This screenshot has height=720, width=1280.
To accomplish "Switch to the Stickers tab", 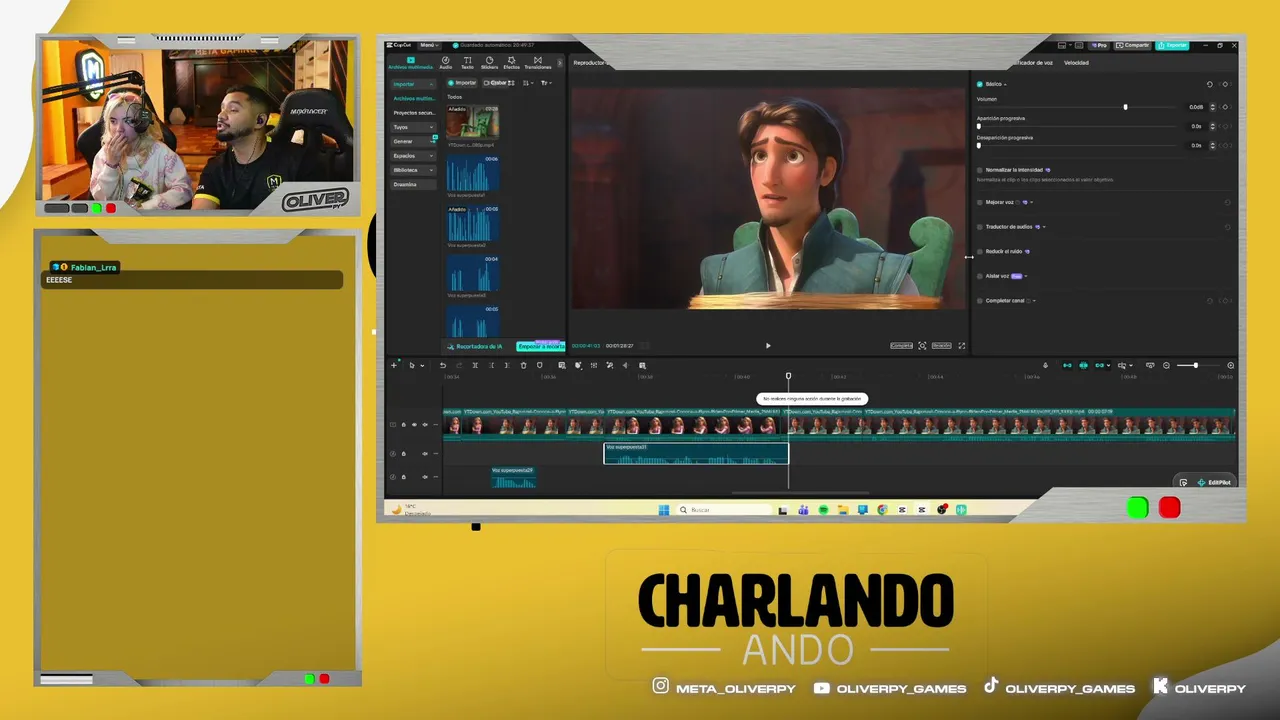I will (489, 63).
